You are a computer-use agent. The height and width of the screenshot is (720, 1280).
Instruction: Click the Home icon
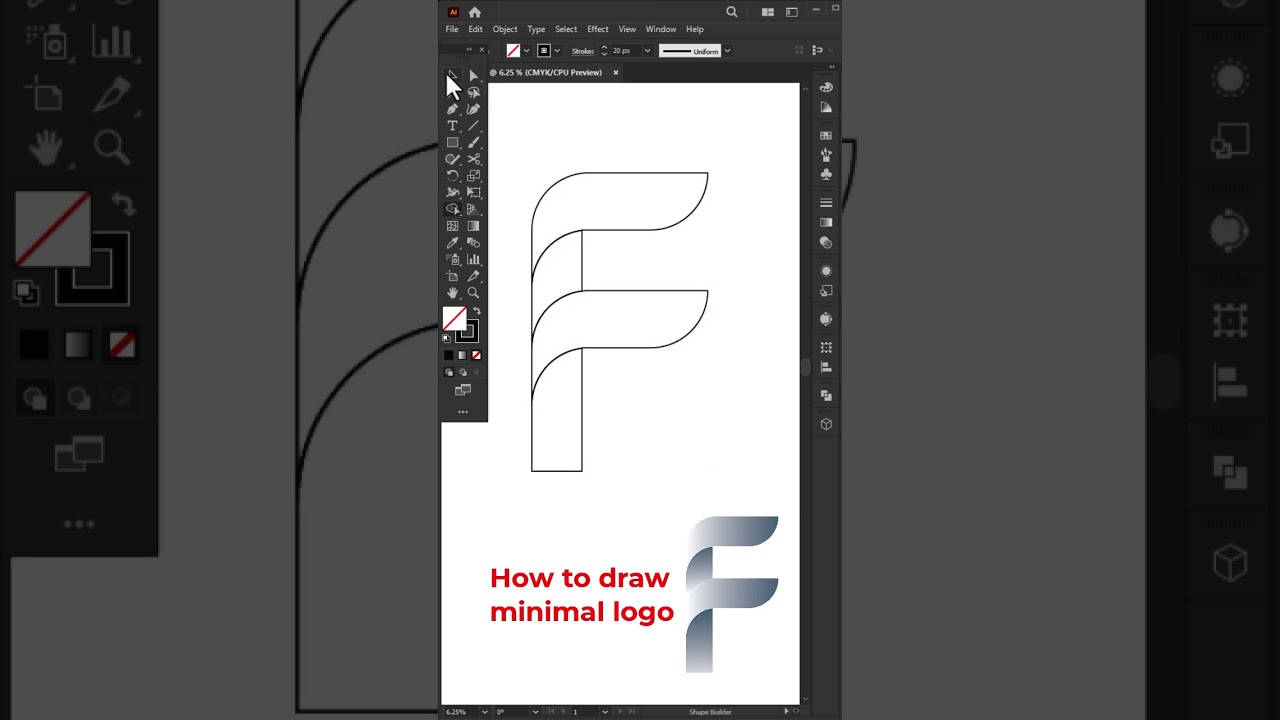point(474,12)
